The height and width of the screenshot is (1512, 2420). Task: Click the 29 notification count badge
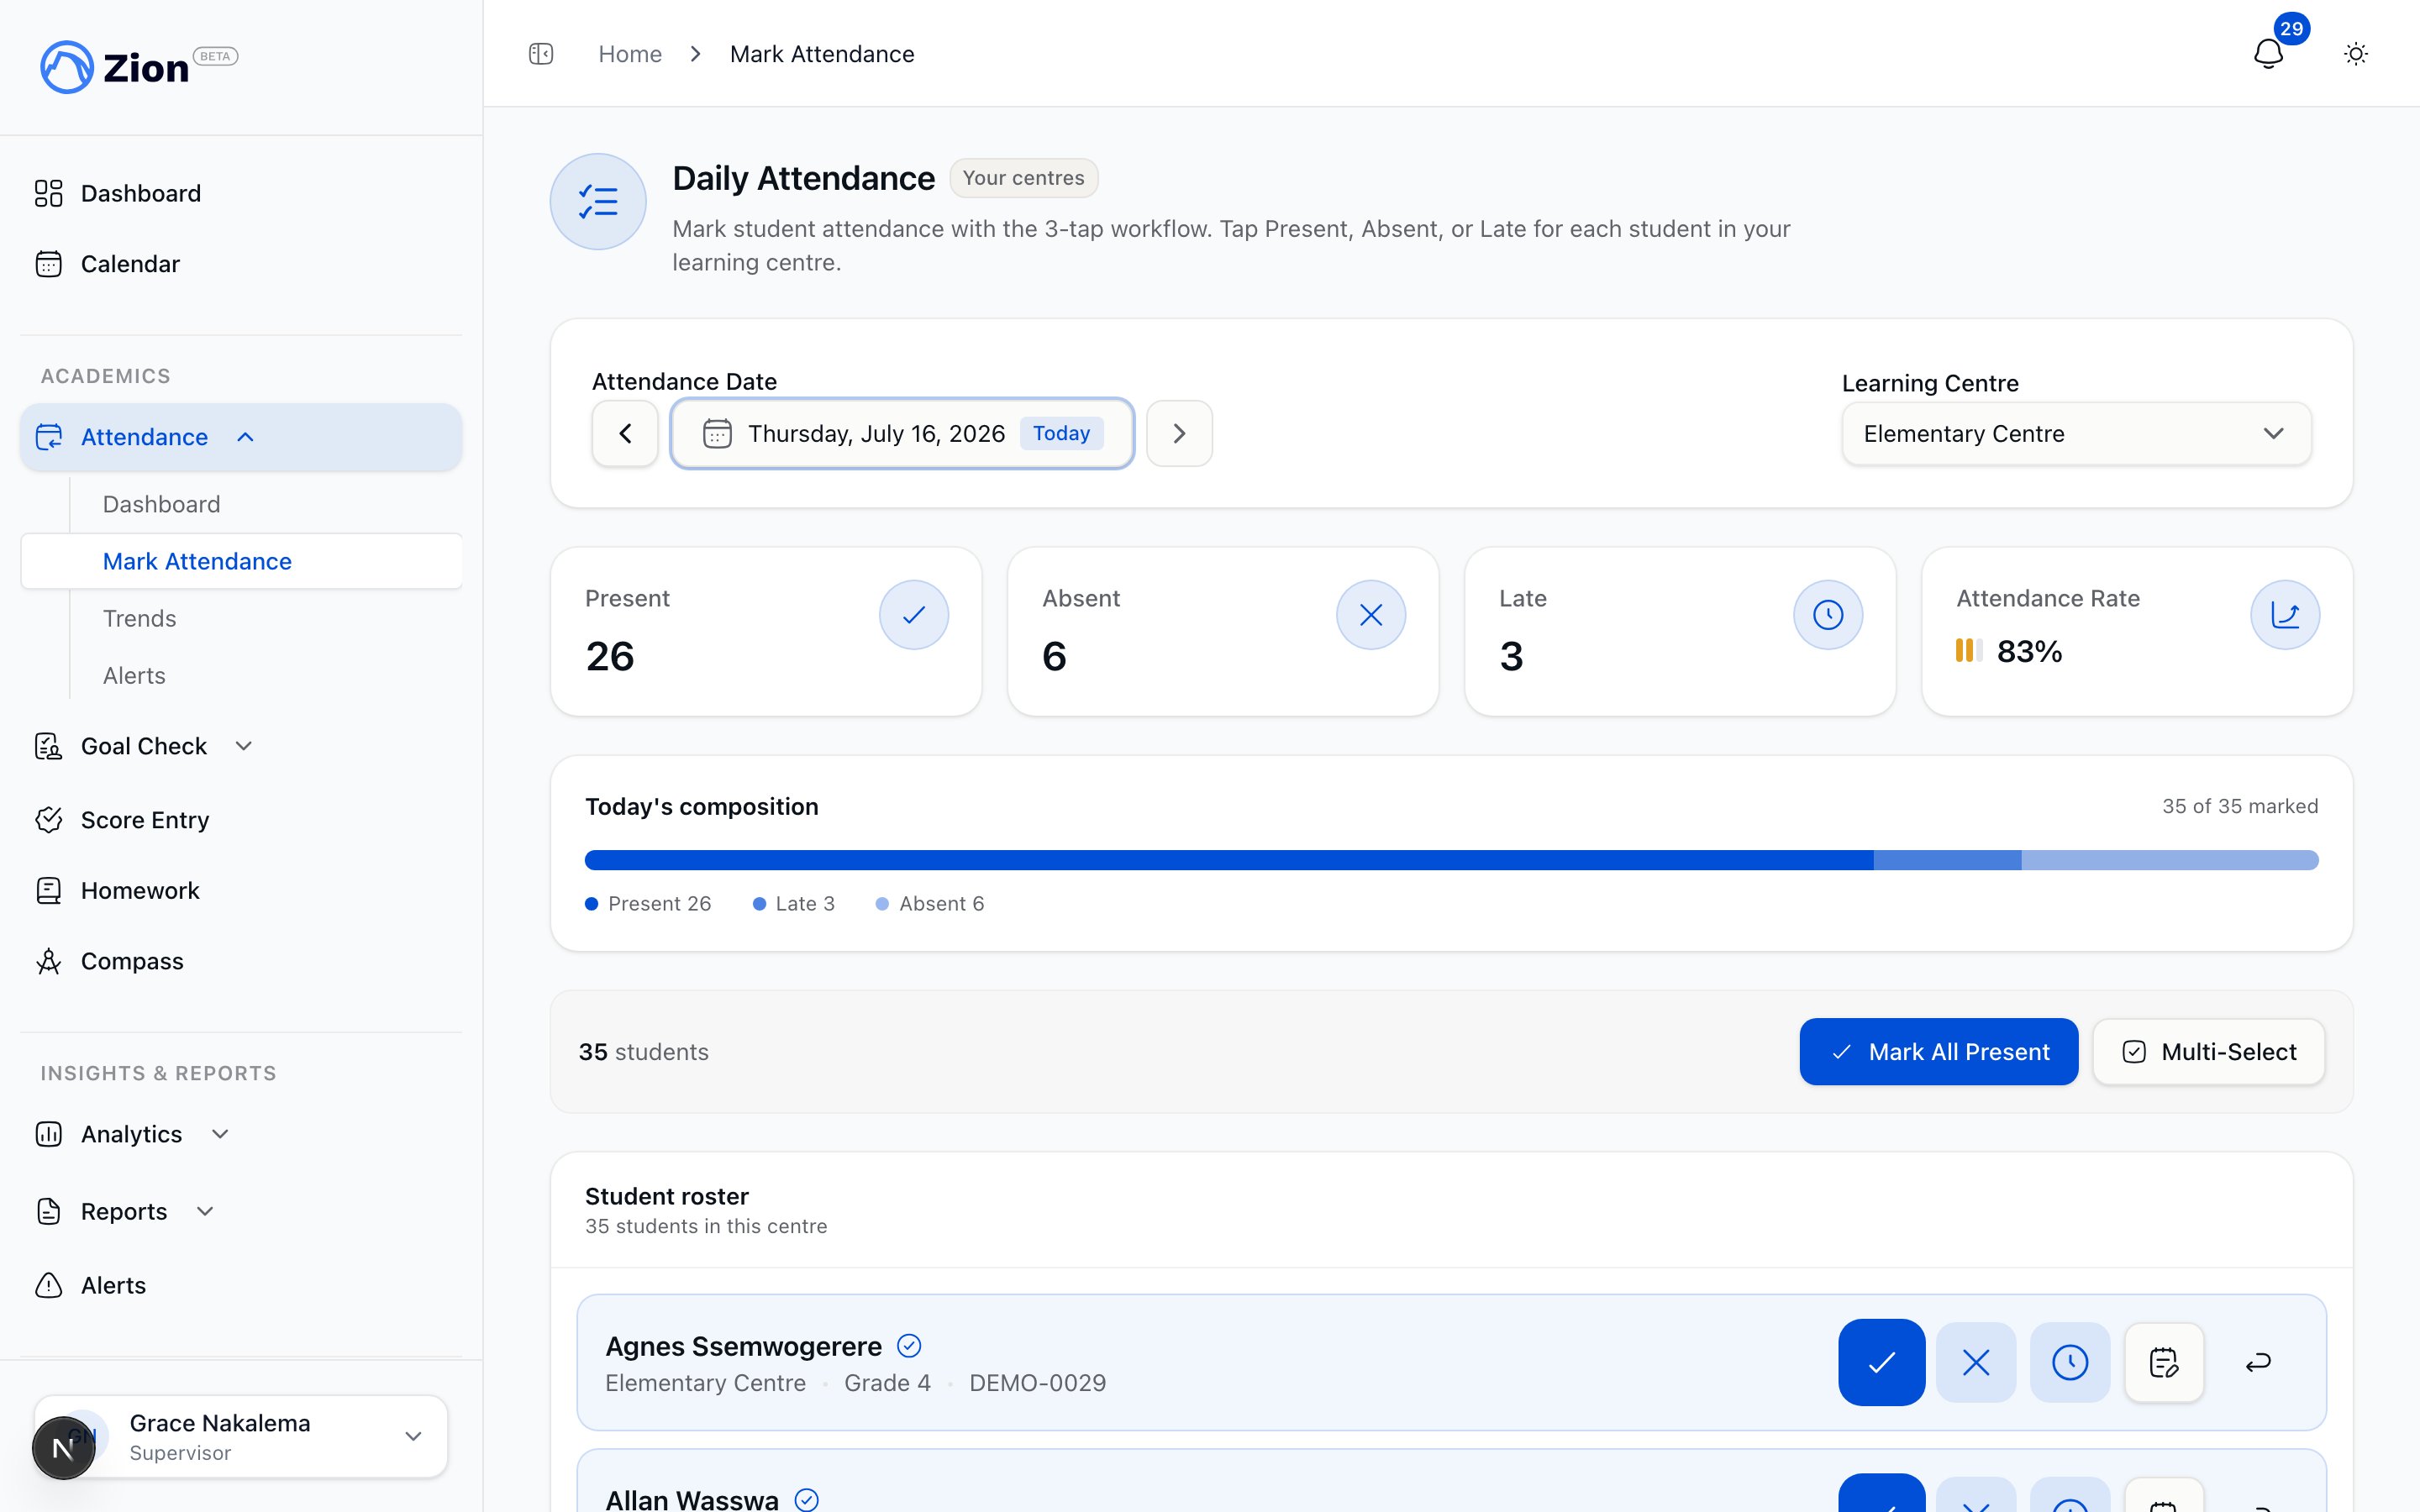click(2291, 29)
